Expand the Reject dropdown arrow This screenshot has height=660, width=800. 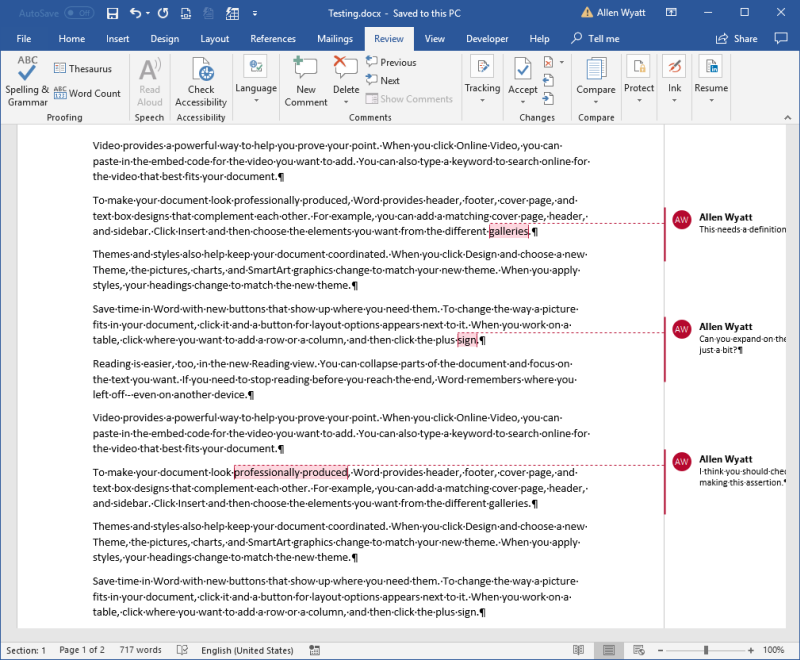[562, 62]
